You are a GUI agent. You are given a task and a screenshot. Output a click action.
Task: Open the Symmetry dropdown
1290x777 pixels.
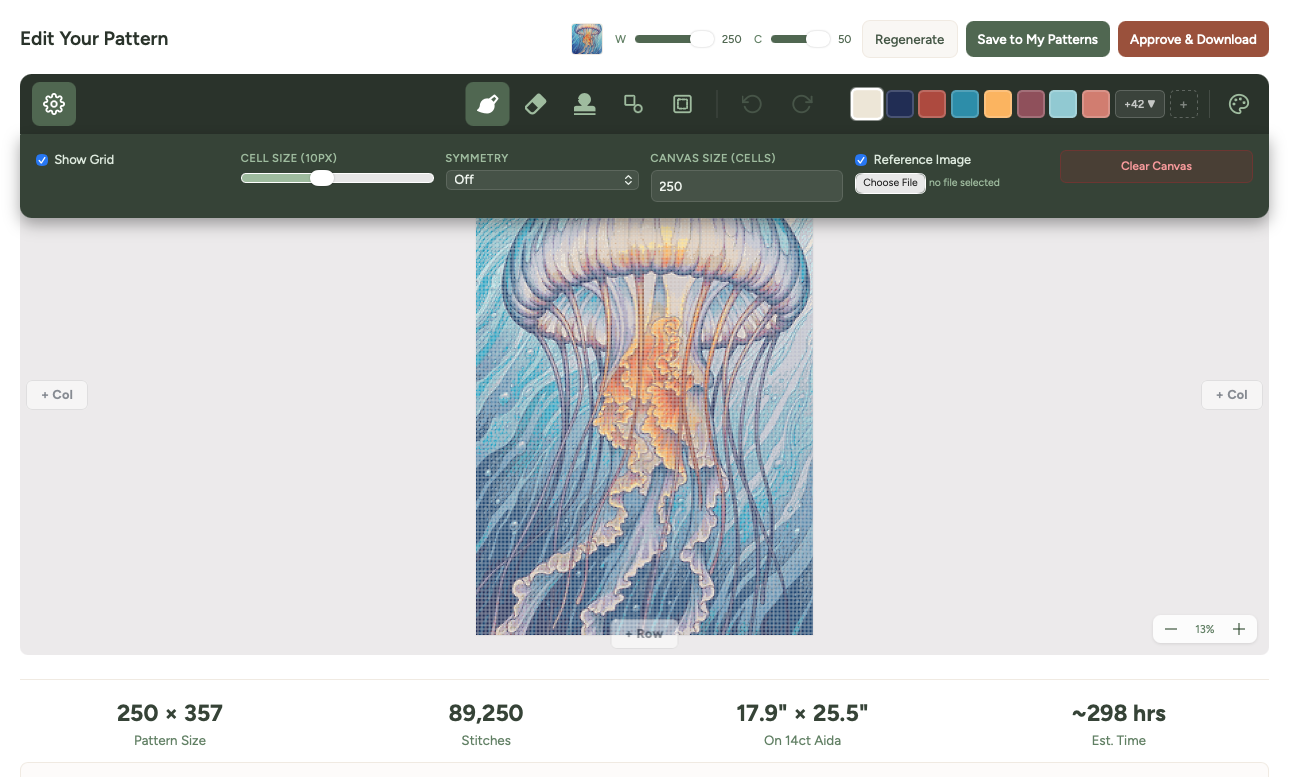542,180
